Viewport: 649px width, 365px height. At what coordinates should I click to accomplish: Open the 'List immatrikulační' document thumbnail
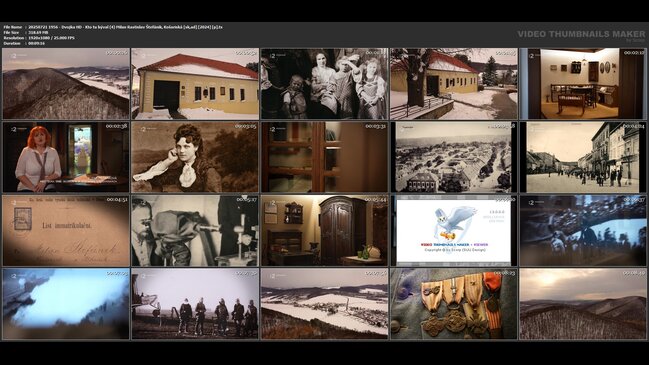[x=66, y=231]
